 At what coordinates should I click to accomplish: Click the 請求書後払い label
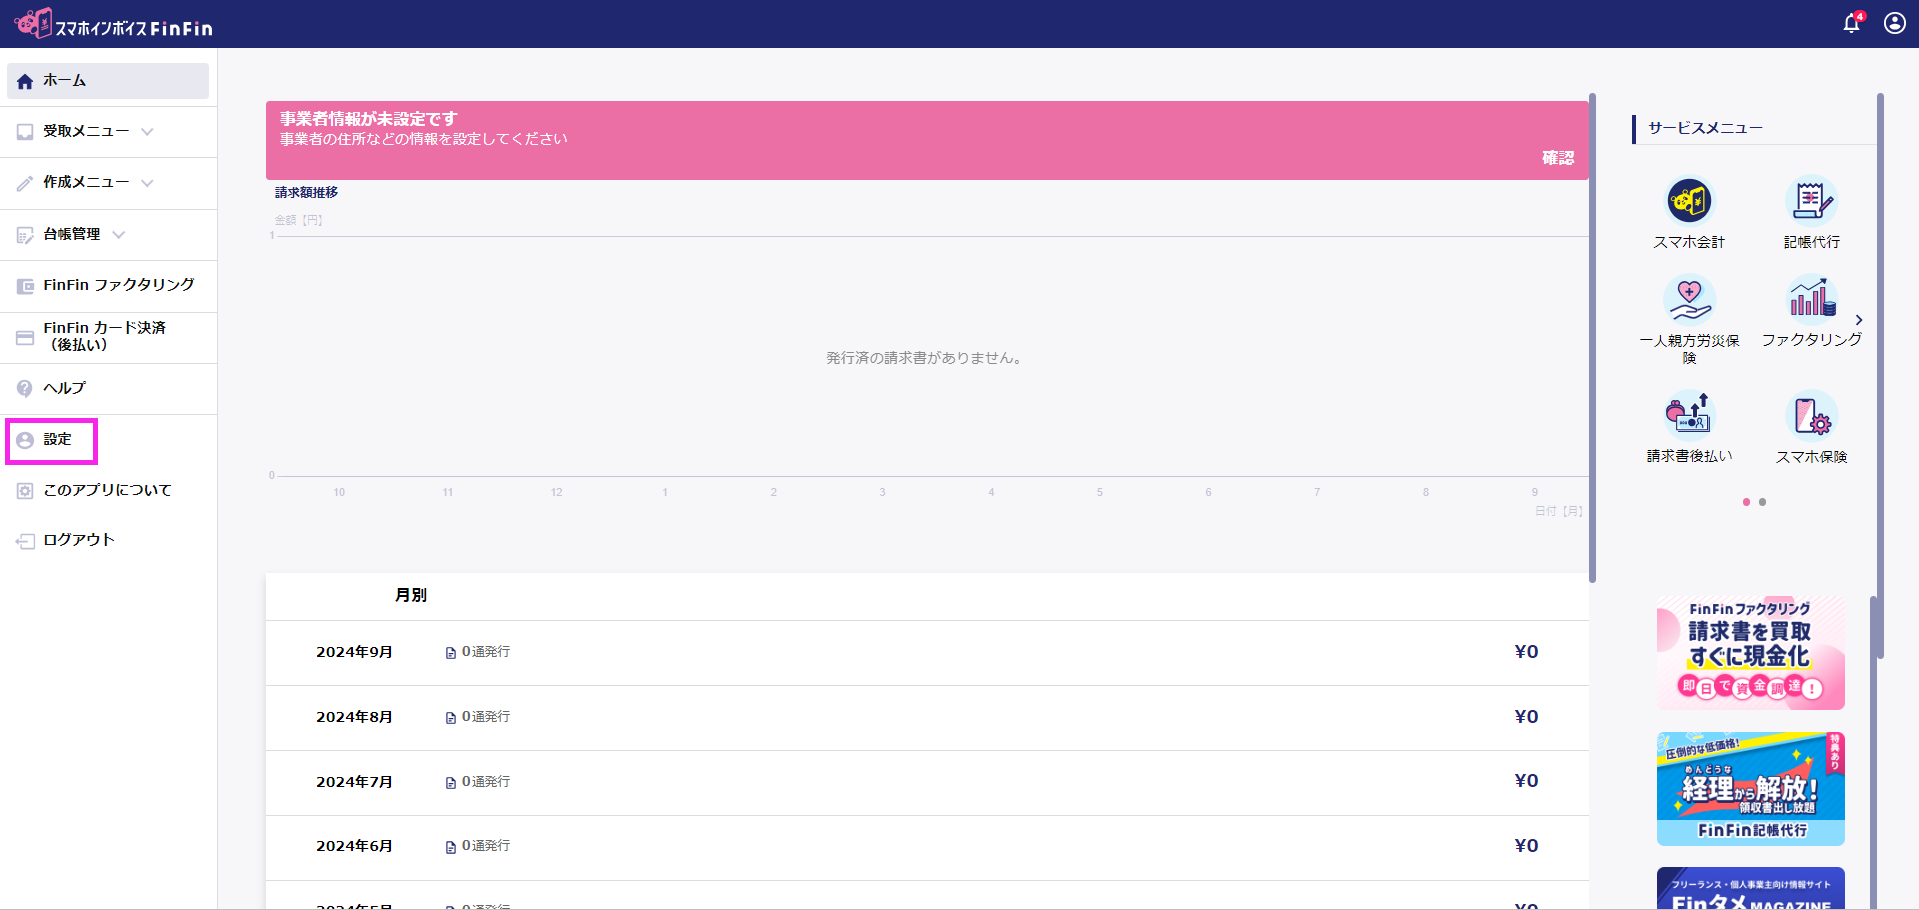pos(1689,456)
